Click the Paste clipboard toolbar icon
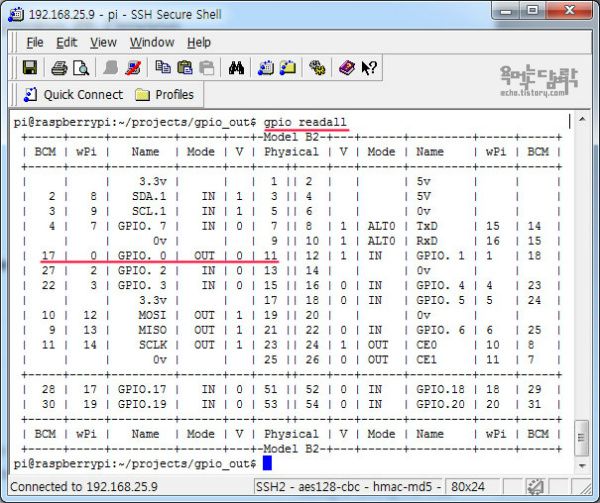 [x=185, y=68]
